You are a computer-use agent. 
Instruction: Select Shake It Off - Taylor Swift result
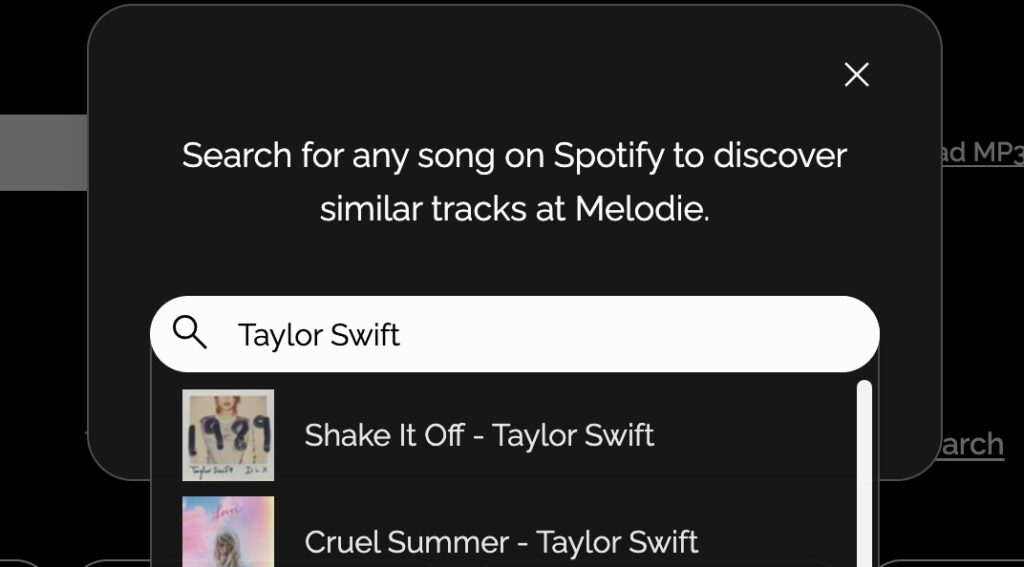tap(479, 435)
